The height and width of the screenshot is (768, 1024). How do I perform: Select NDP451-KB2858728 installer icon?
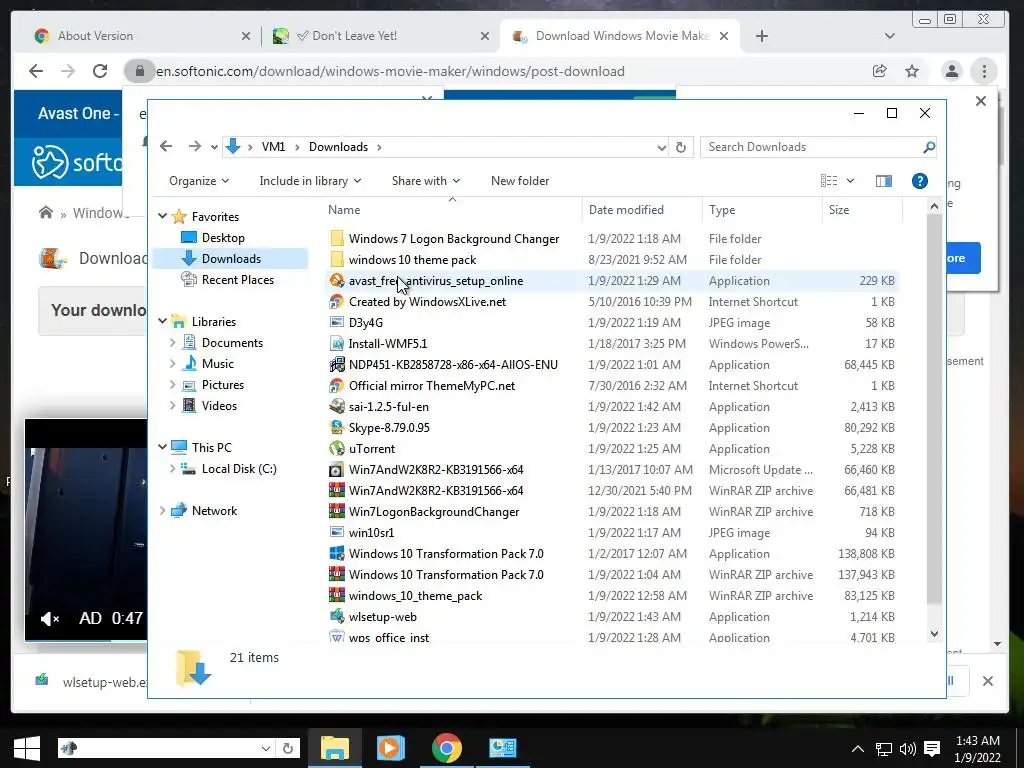point(337,364)
